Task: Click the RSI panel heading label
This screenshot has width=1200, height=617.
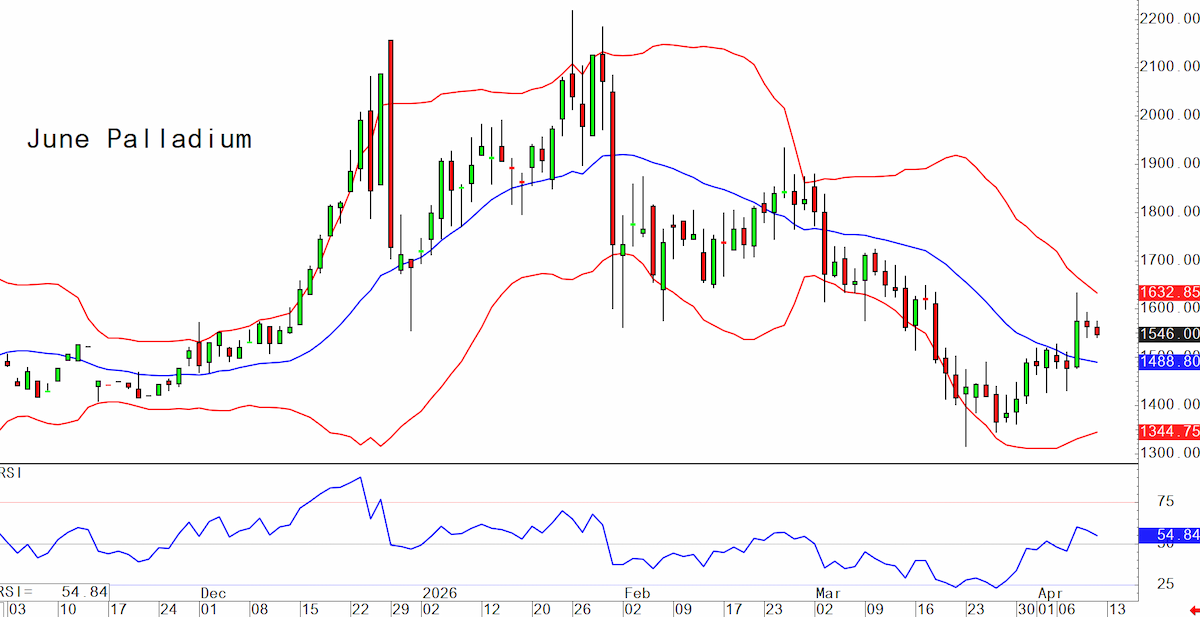Action: pos(11,472)
